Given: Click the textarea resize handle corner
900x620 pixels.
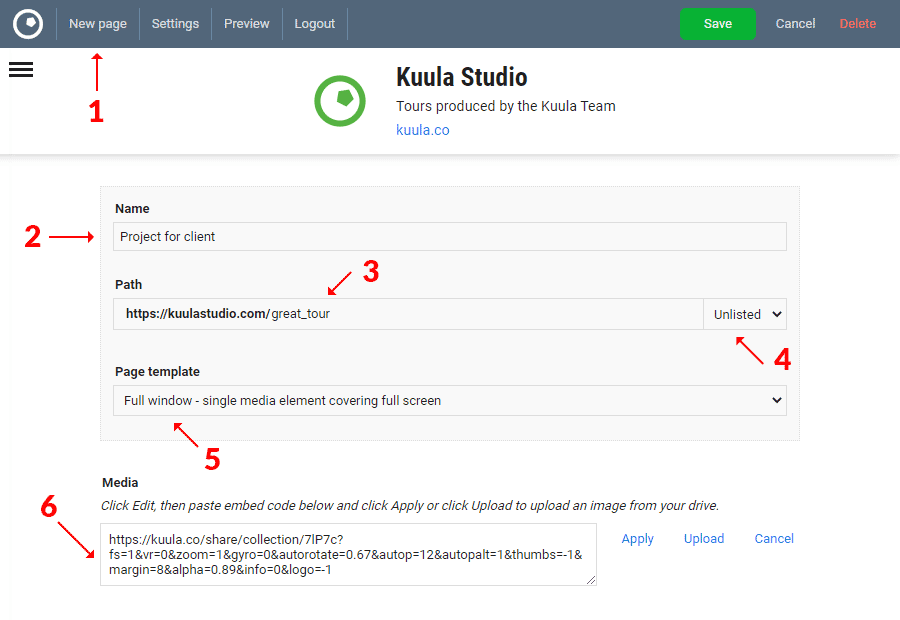Looking at the screenshot, I should [591, 580].
